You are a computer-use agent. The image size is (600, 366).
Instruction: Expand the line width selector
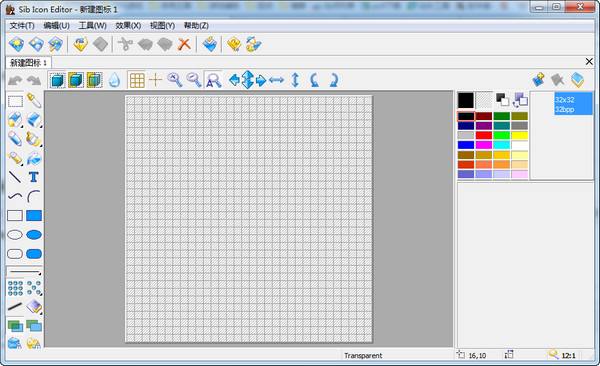pyautogui.click(x=24, y=272)
